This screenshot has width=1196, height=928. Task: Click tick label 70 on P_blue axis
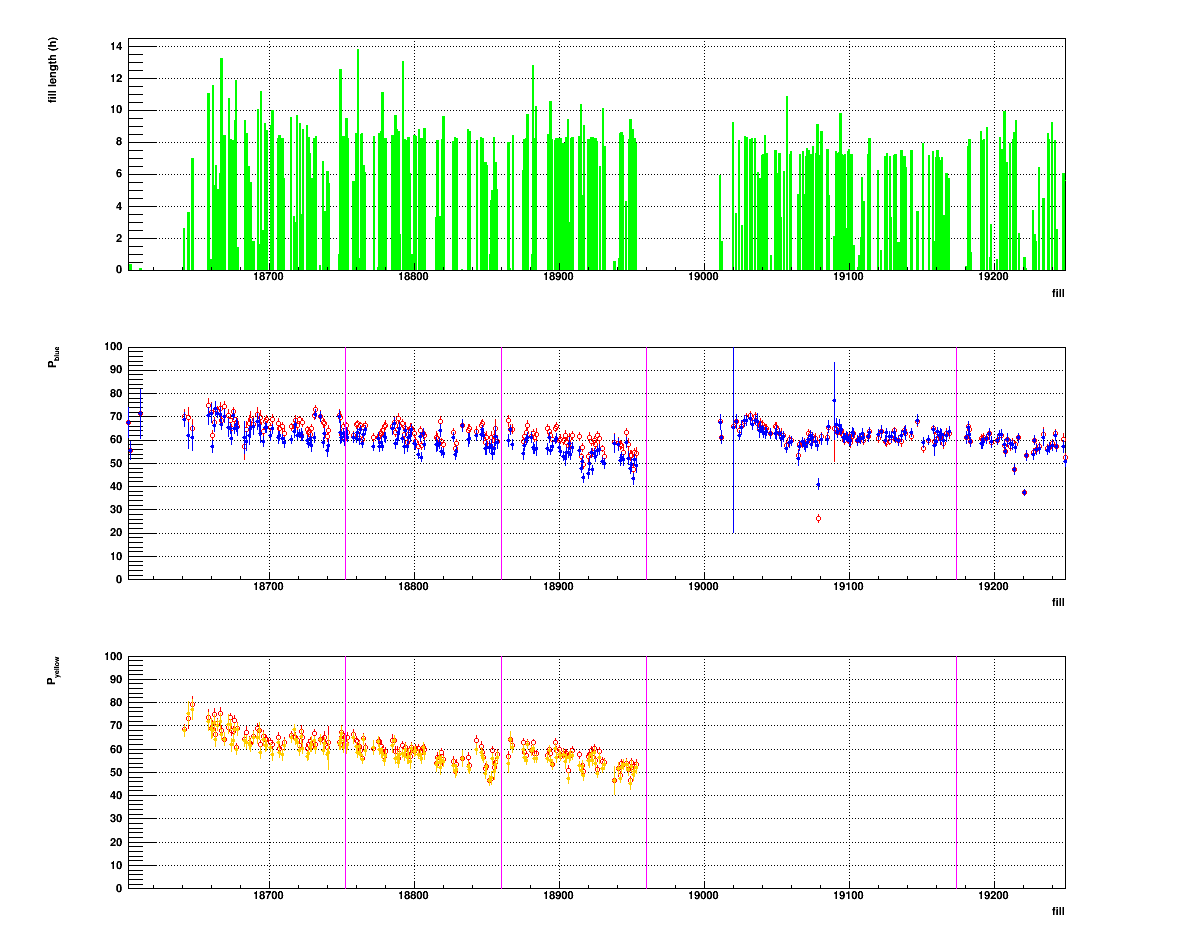[116, 416]
